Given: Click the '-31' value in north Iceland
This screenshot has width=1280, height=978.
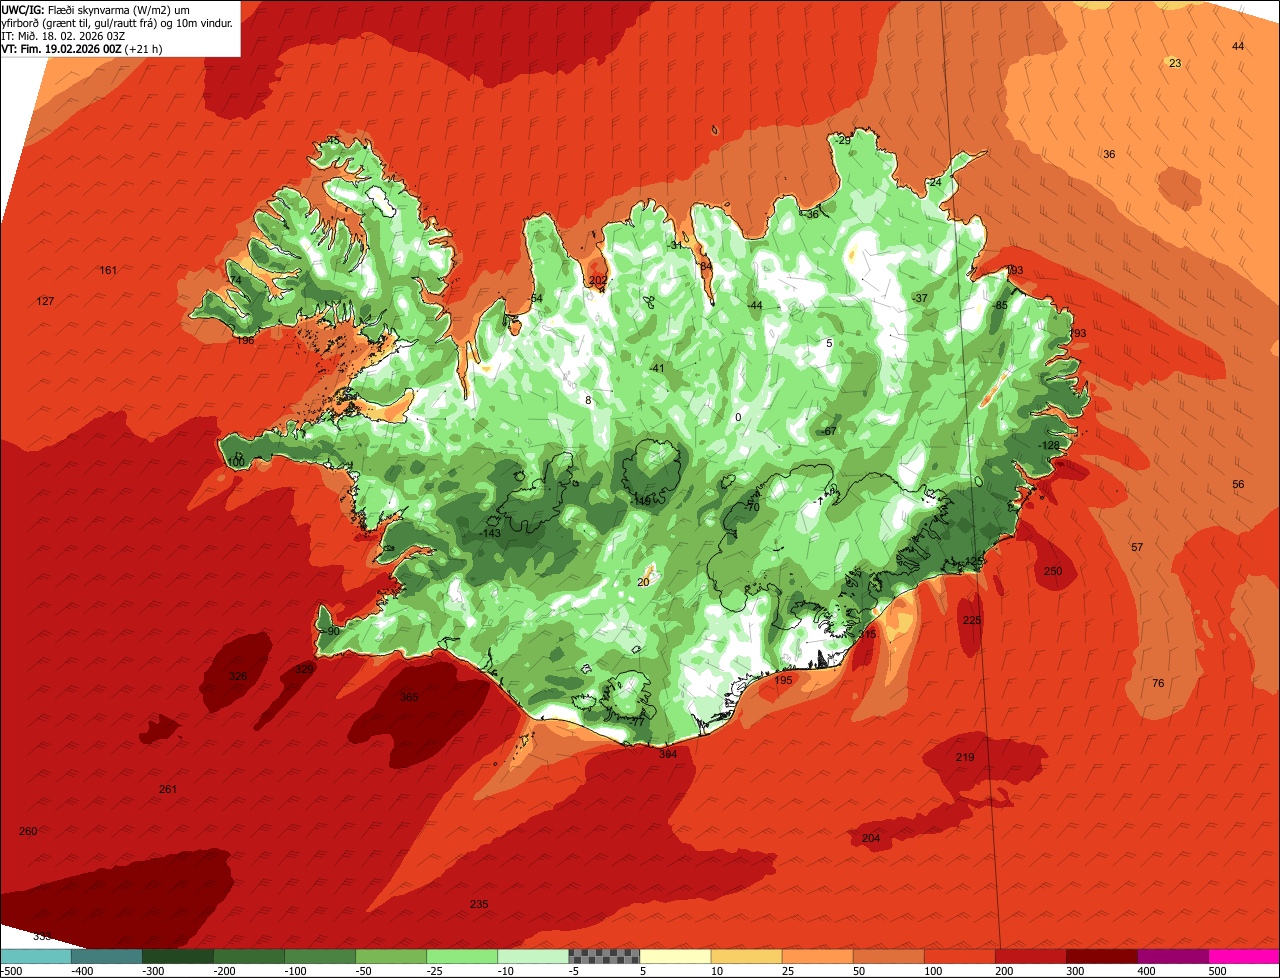Looking at the screenshot, I should [675, 245].
